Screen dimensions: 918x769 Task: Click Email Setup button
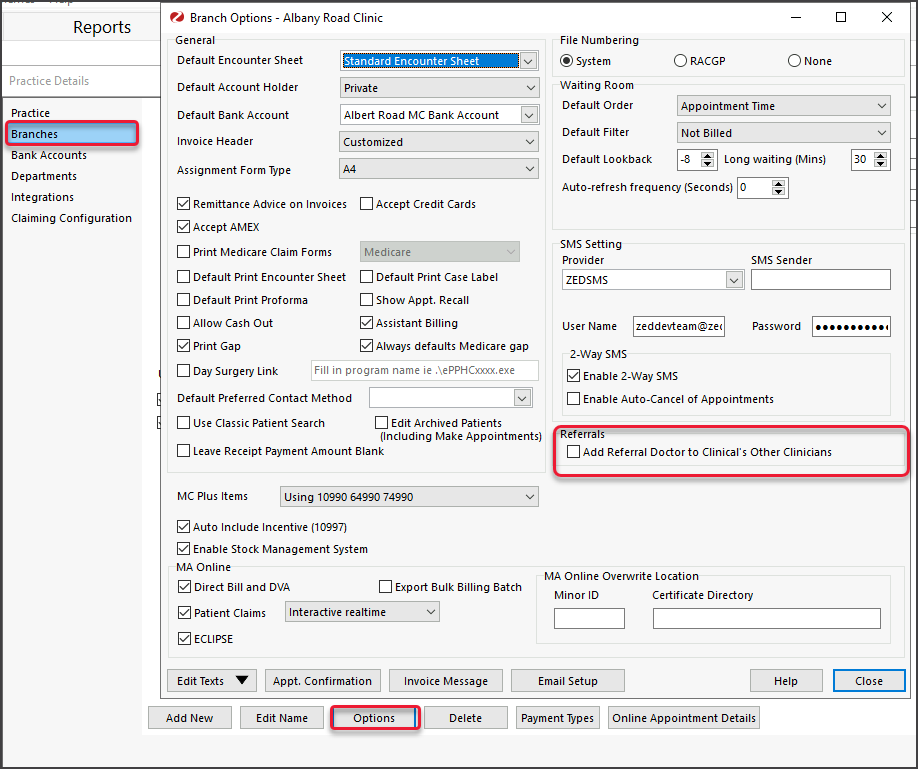pos(567,681)
